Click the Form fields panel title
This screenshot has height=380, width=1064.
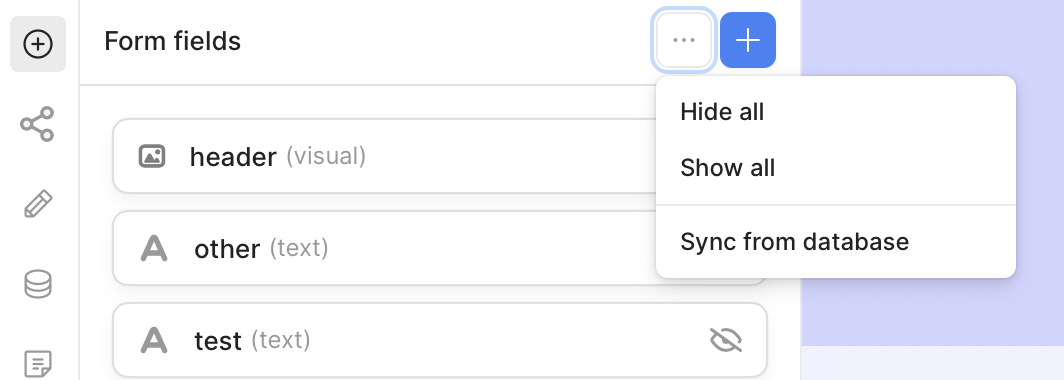click(x=172, y=41)
